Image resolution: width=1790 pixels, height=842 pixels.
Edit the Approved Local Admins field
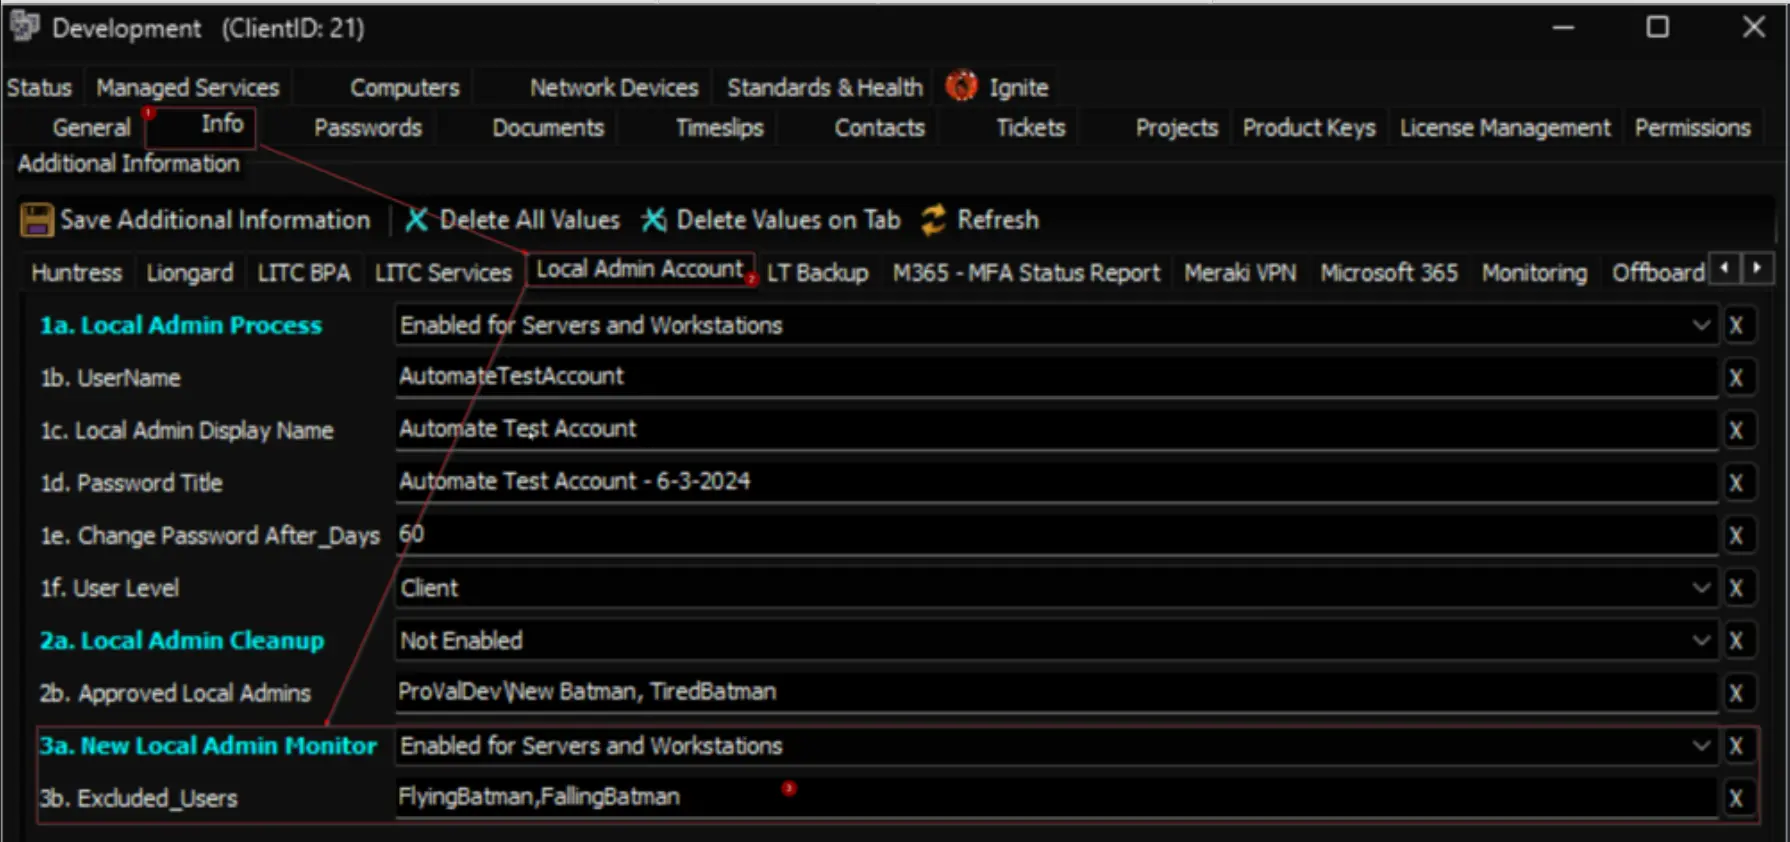[1056, 692]
